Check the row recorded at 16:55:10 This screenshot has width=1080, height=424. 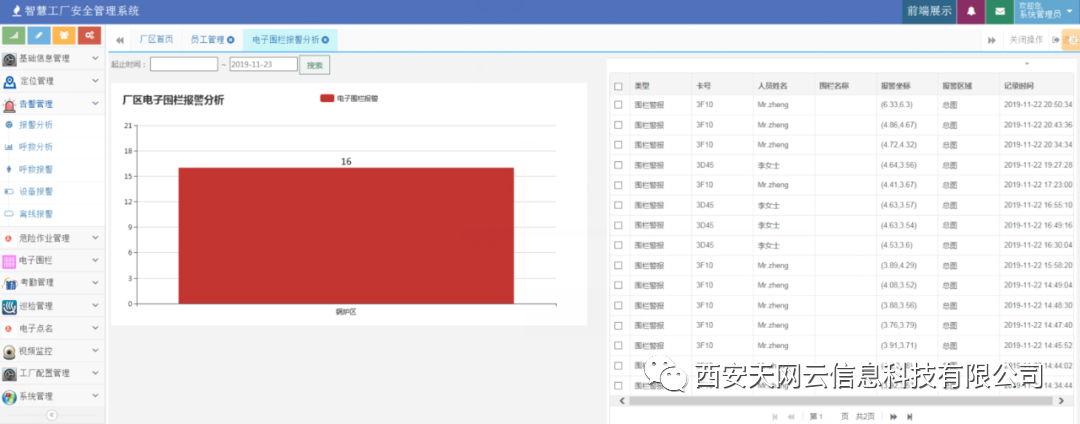(x=619, y=205)
